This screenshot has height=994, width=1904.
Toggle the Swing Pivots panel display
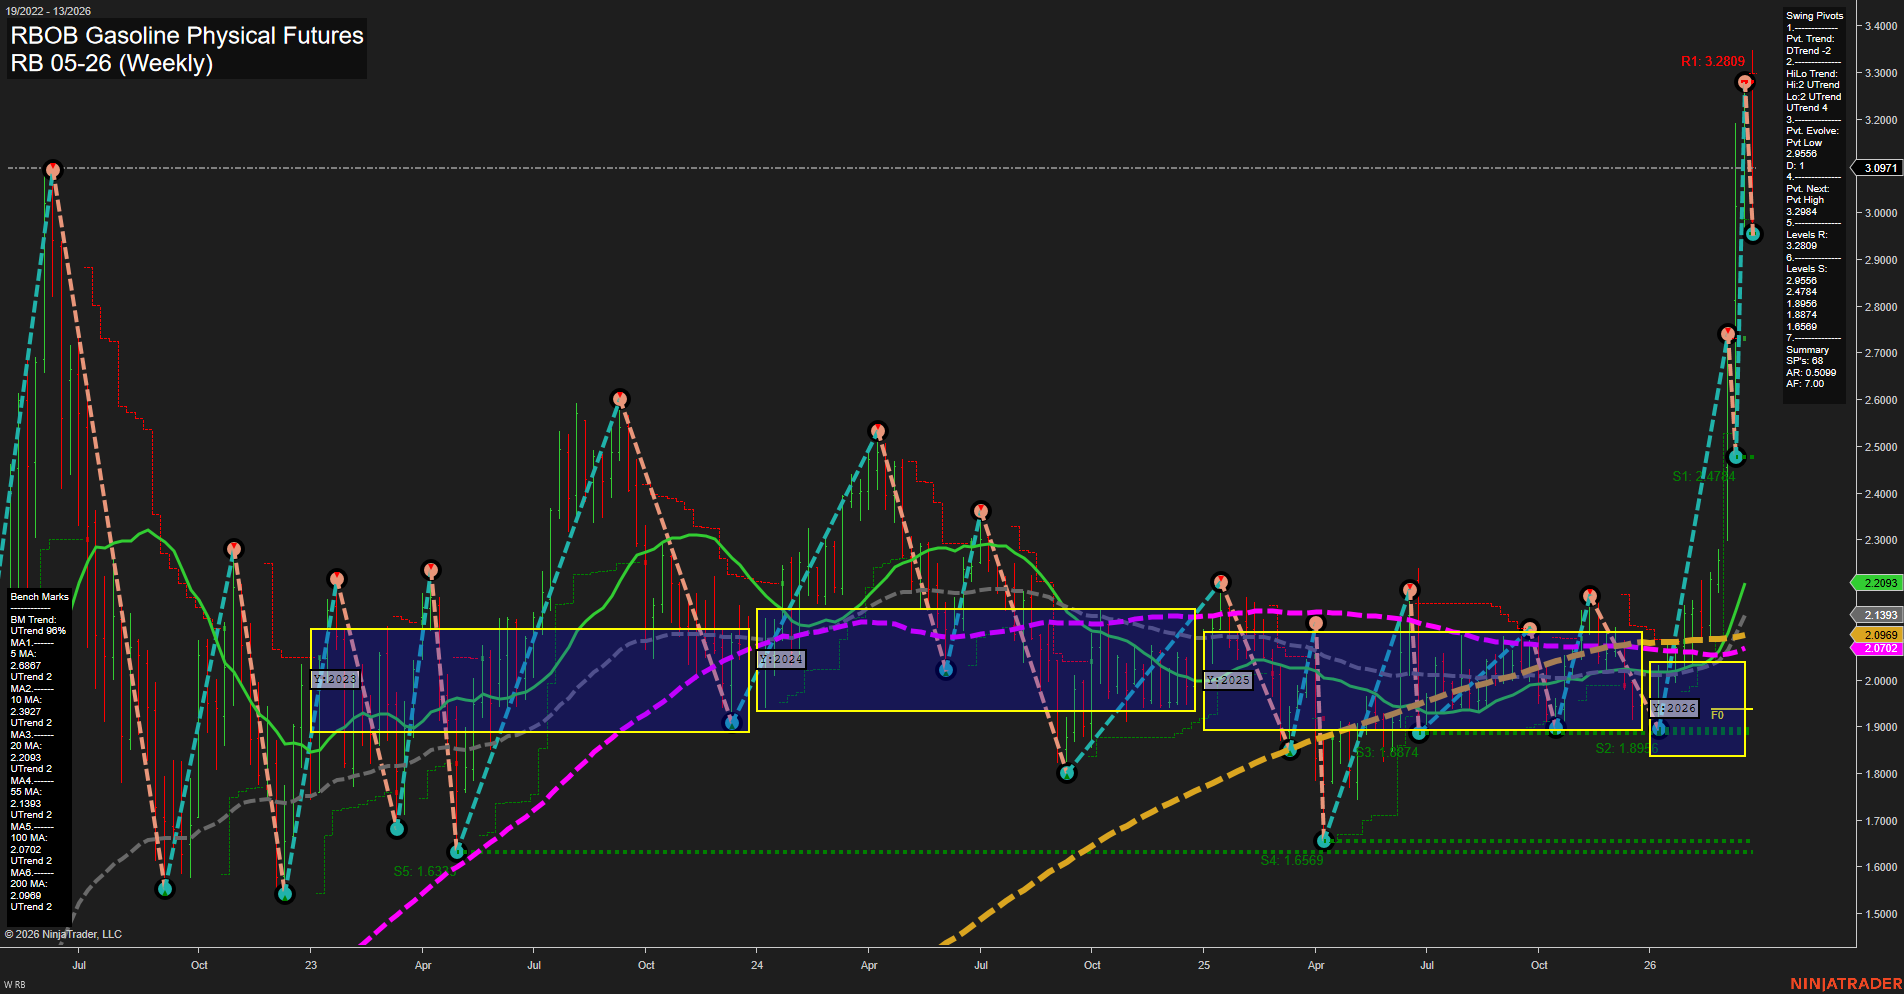pyautogui.click(x=1812, y=15)
